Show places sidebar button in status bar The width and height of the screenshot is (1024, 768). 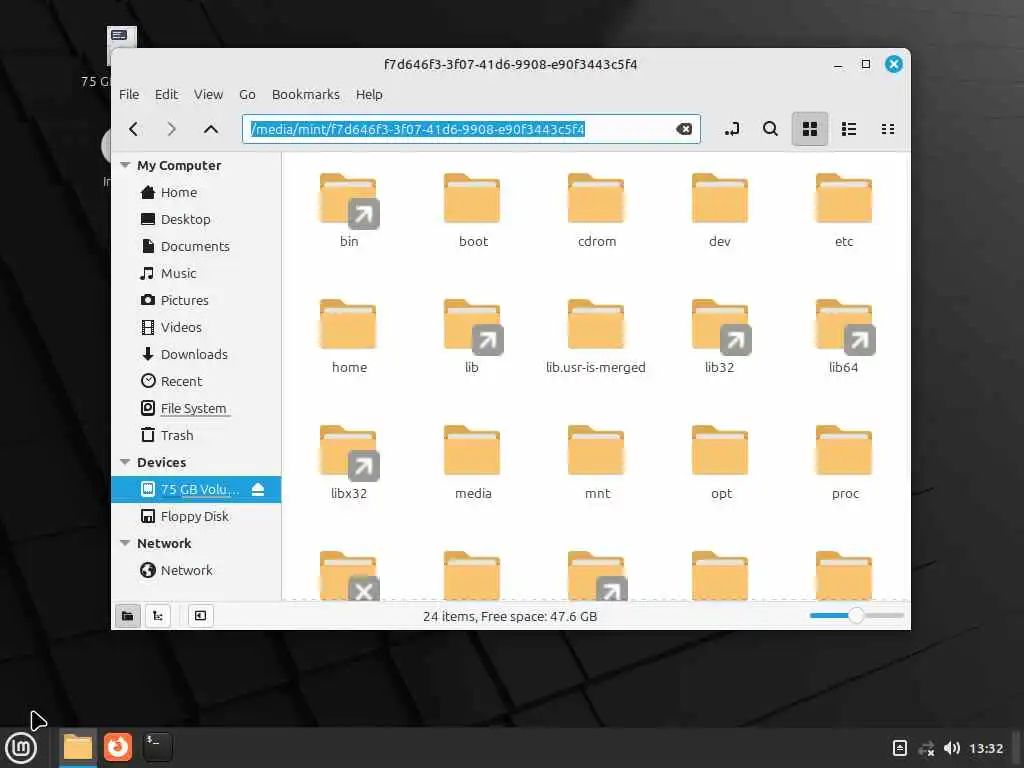coord(127,616)
